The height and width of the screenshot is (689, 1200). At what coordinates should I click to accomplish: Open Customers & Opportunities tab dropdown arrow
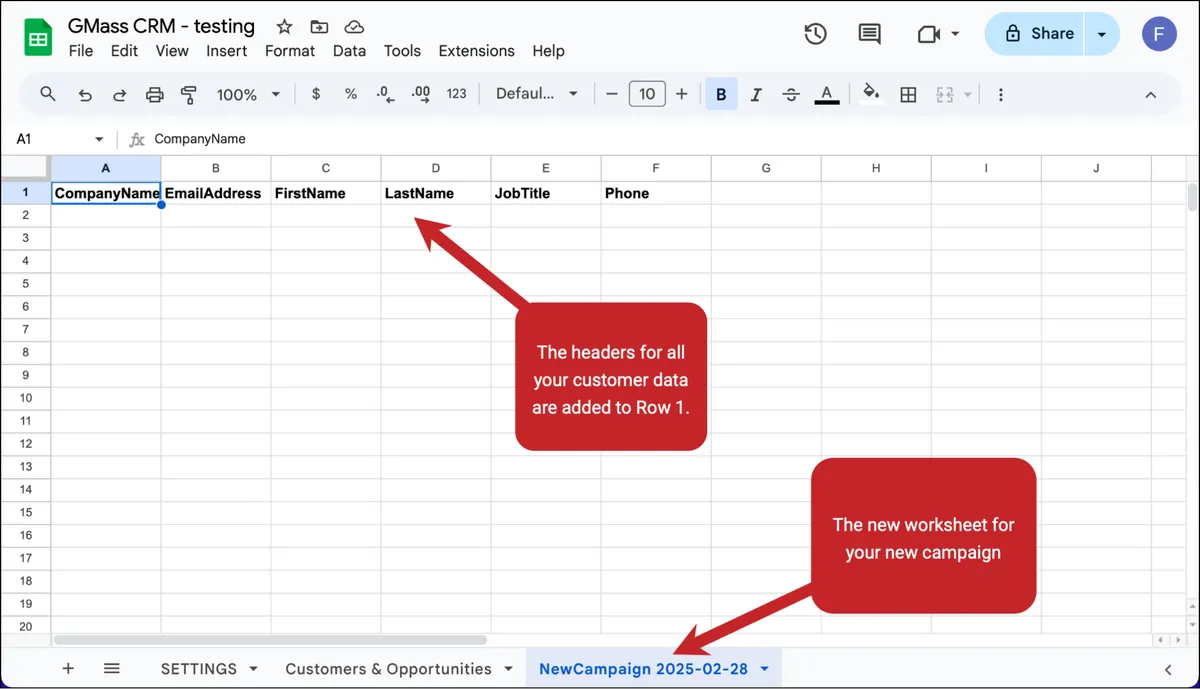coord(508,669)
